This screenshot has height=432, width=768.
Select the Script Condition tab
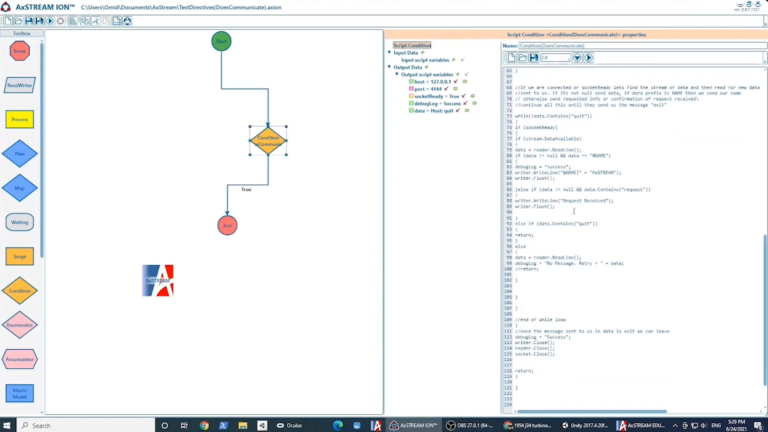412,45
